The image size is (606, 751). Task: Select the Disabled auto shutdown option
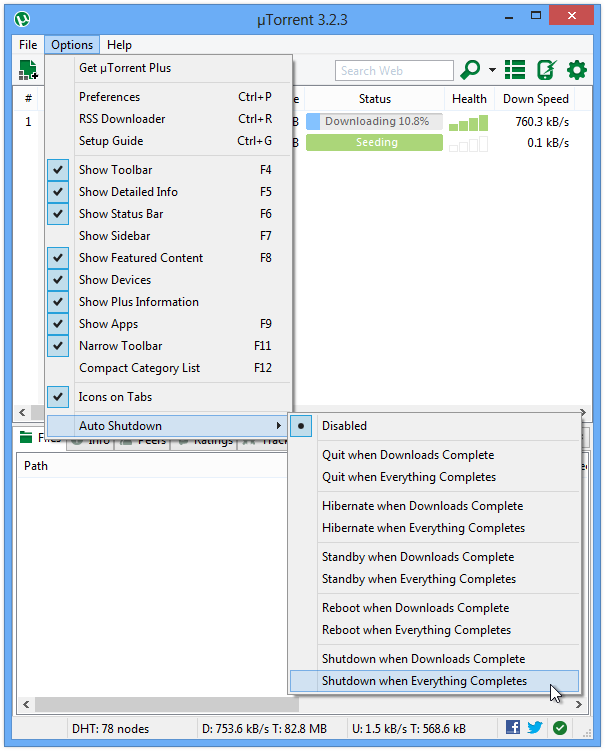click(434, 426)
